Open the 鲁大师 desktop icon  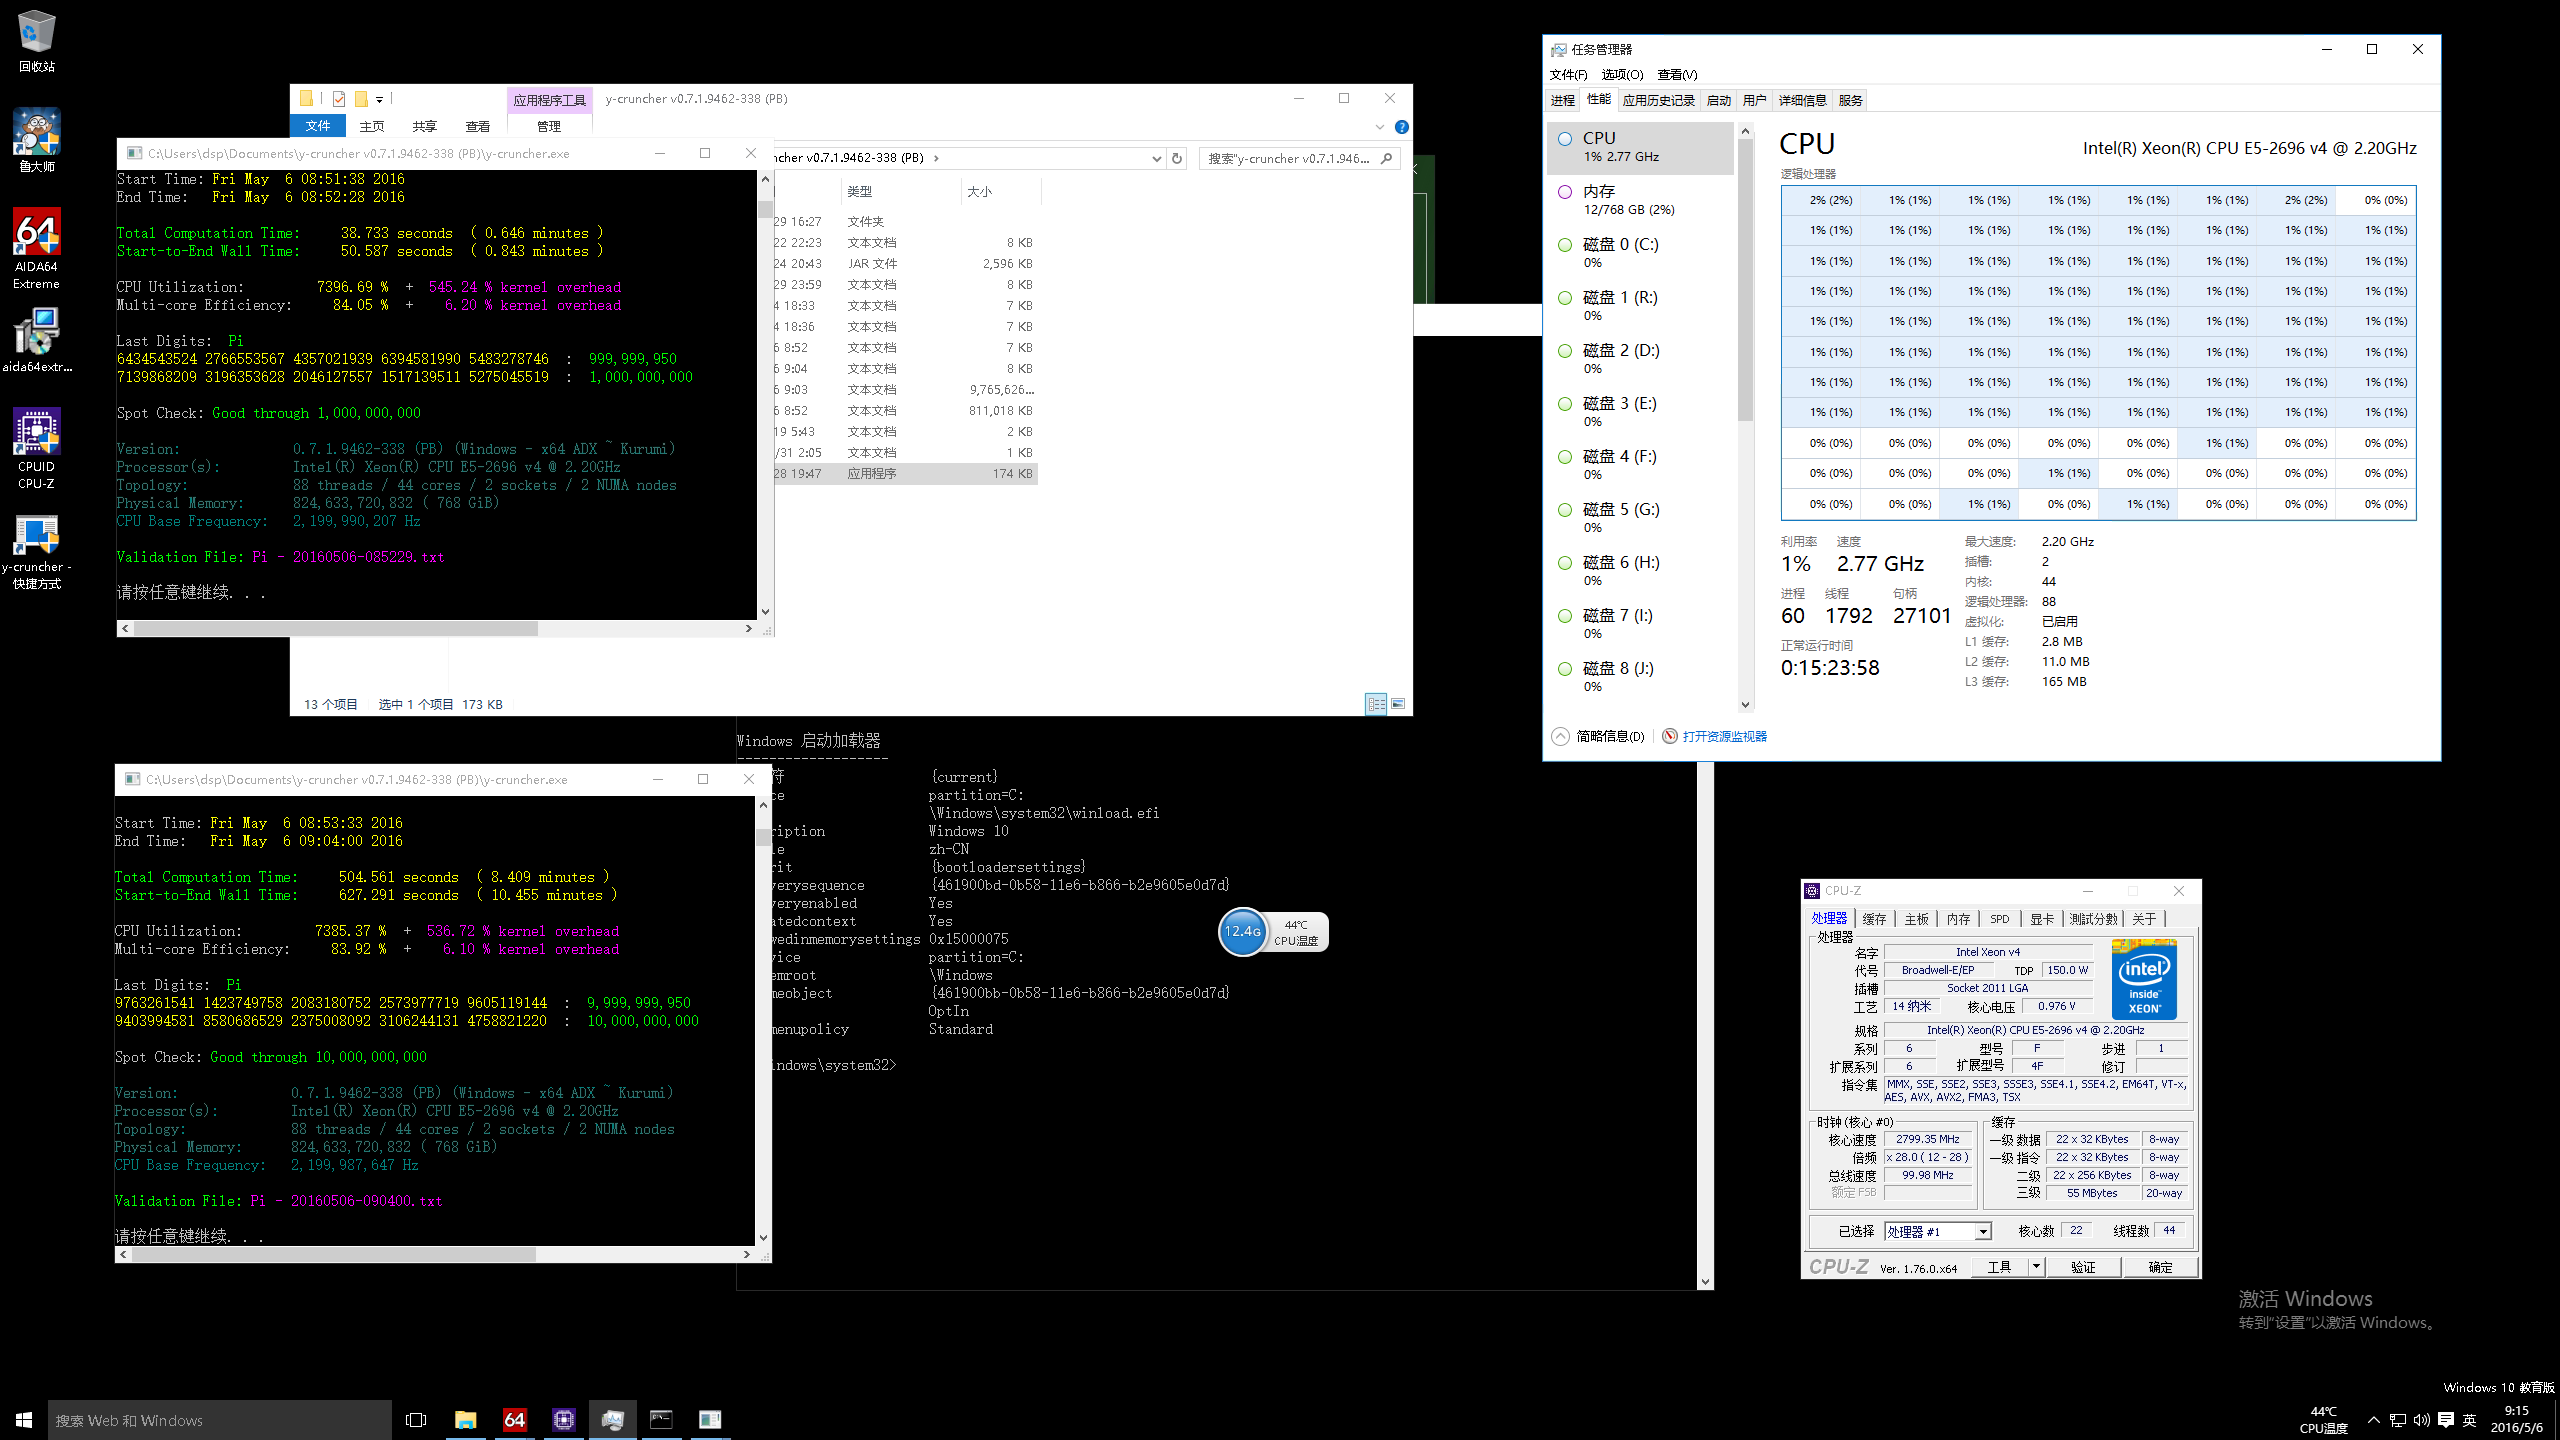[x=37, y=140]
